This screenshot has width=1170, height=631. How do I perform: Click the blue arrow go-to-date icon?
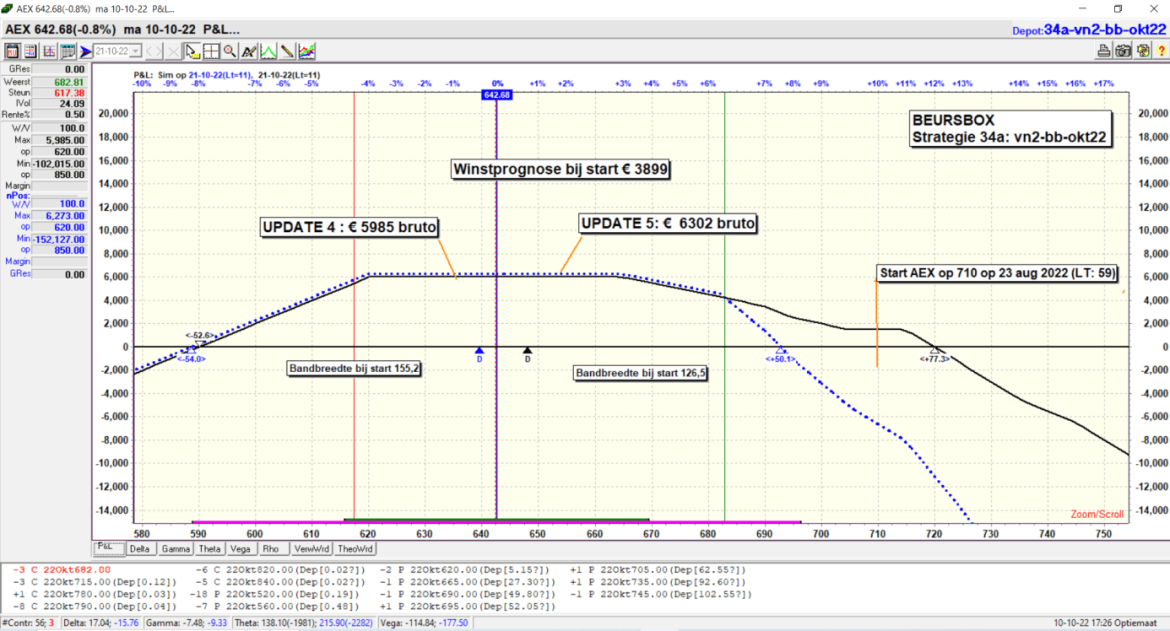pyautogui.click(x=86, y=51)
